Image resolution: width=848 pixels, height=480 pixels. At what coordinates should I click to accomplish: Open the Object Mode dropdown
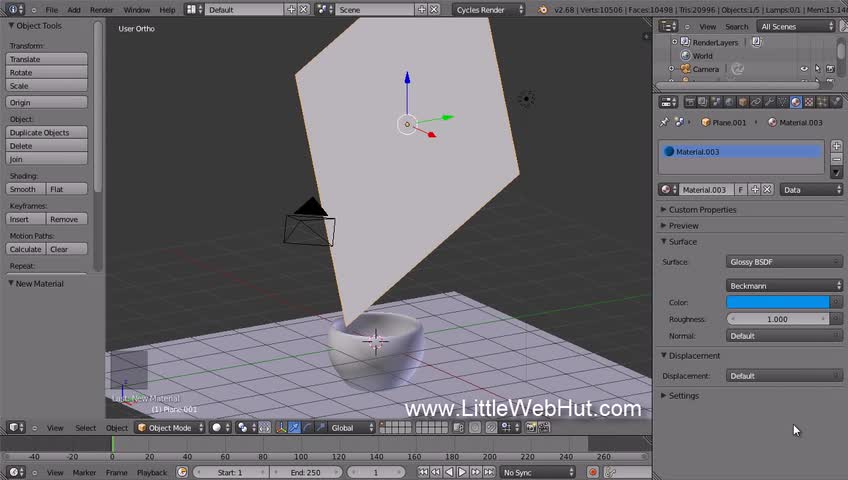click(x=170, y=428)
